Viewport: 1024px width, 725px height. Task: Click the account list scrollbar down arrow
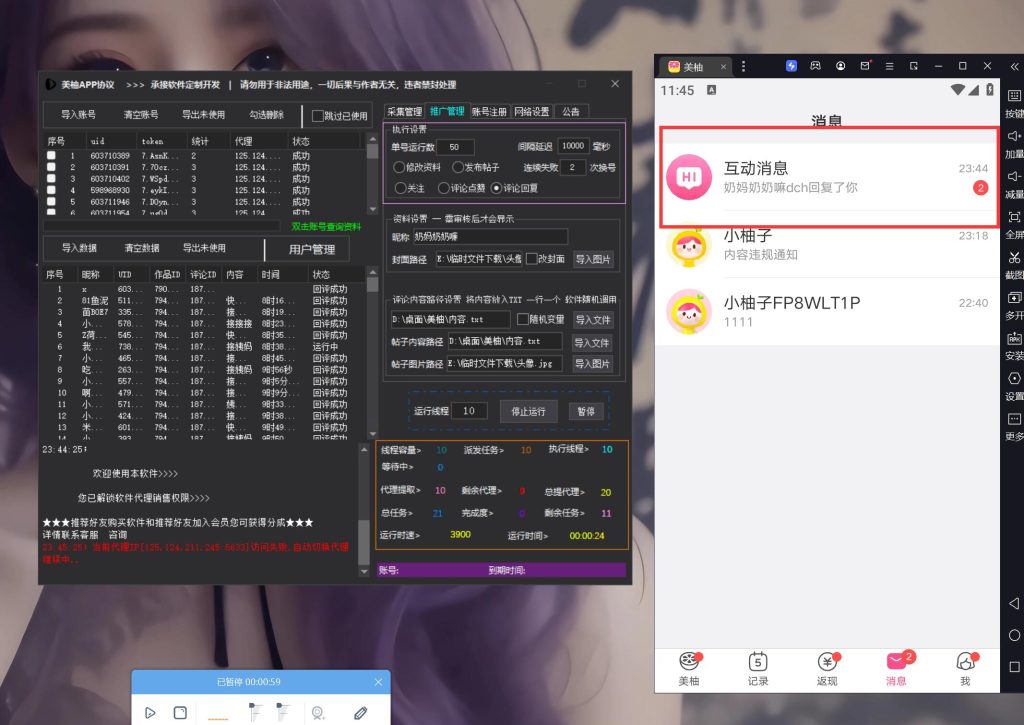[373, 209]
